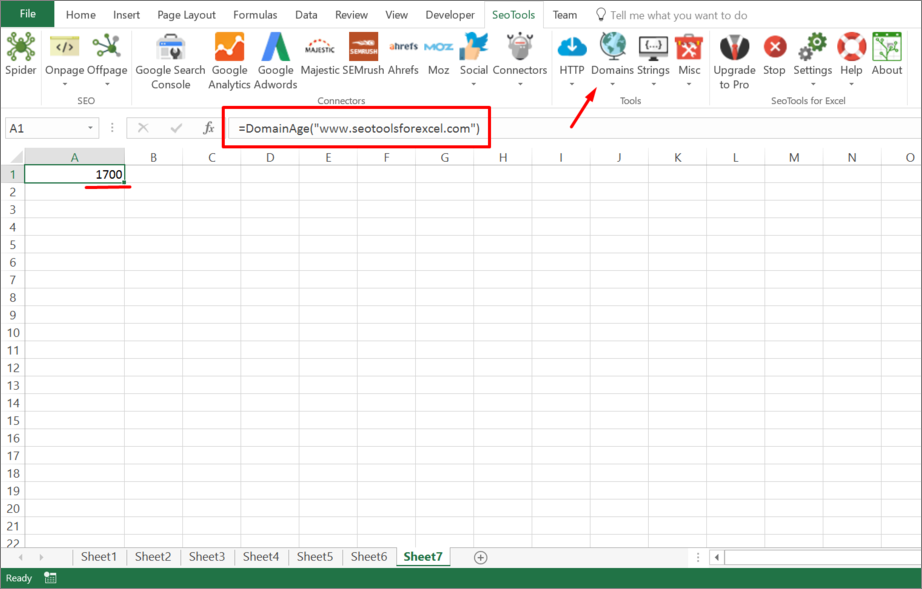This screenshot has width=922, height=589.
Task: Click the macro record button in status bar
Action: (49, 577)
